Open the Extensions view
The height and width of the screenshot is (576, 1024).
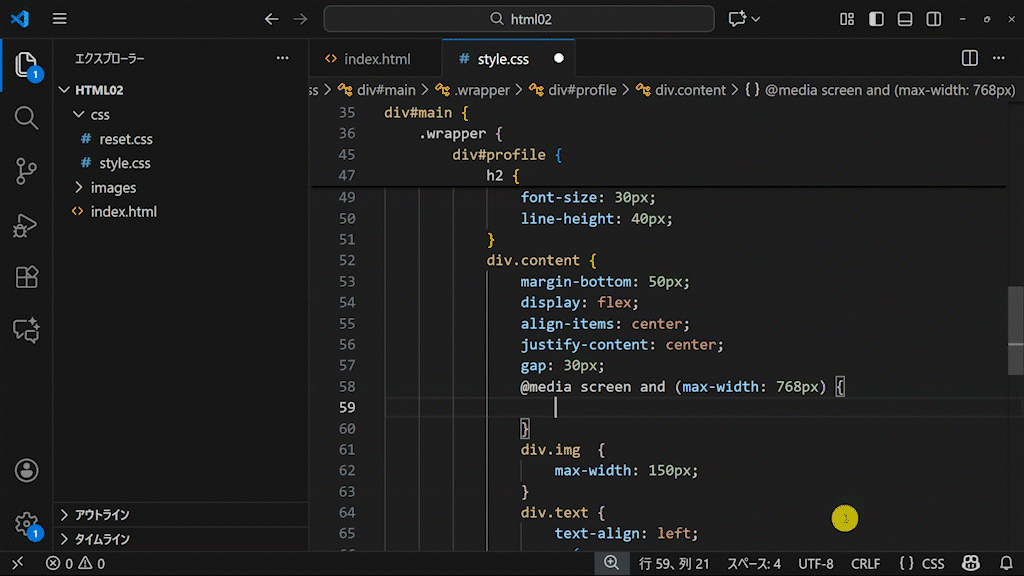[26, 278]
